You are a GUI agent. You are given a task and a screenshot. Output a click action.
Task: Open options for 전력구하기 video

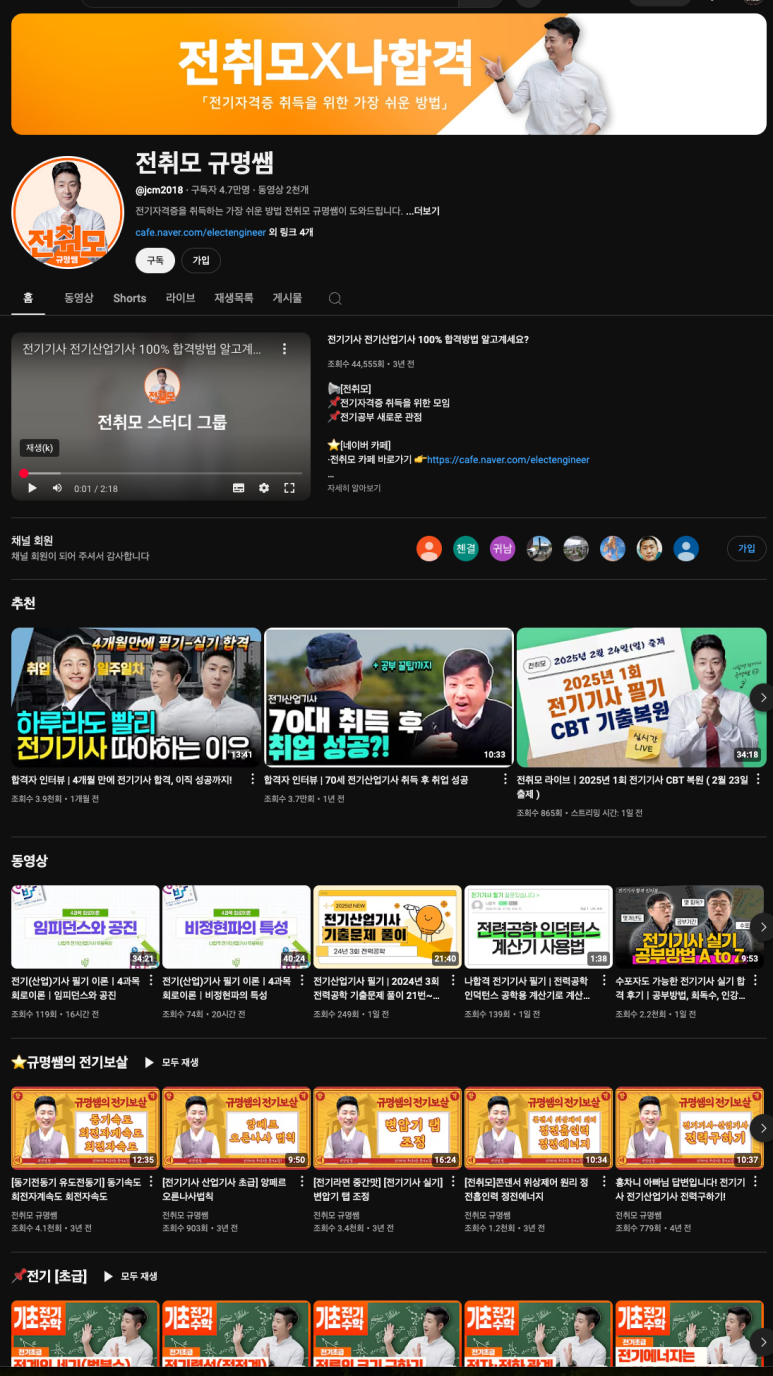[x=755, y=1183]
